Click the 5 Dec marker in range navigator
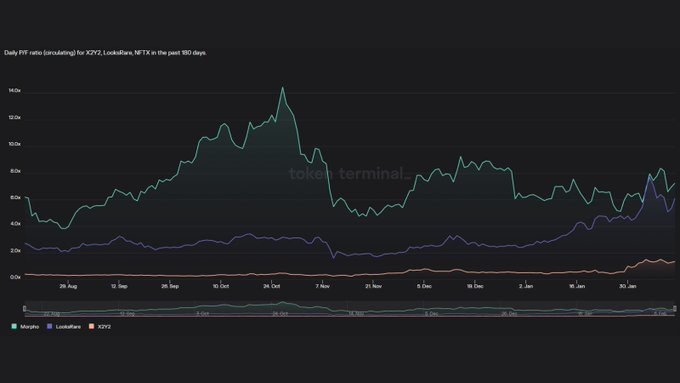 [432, 313]
